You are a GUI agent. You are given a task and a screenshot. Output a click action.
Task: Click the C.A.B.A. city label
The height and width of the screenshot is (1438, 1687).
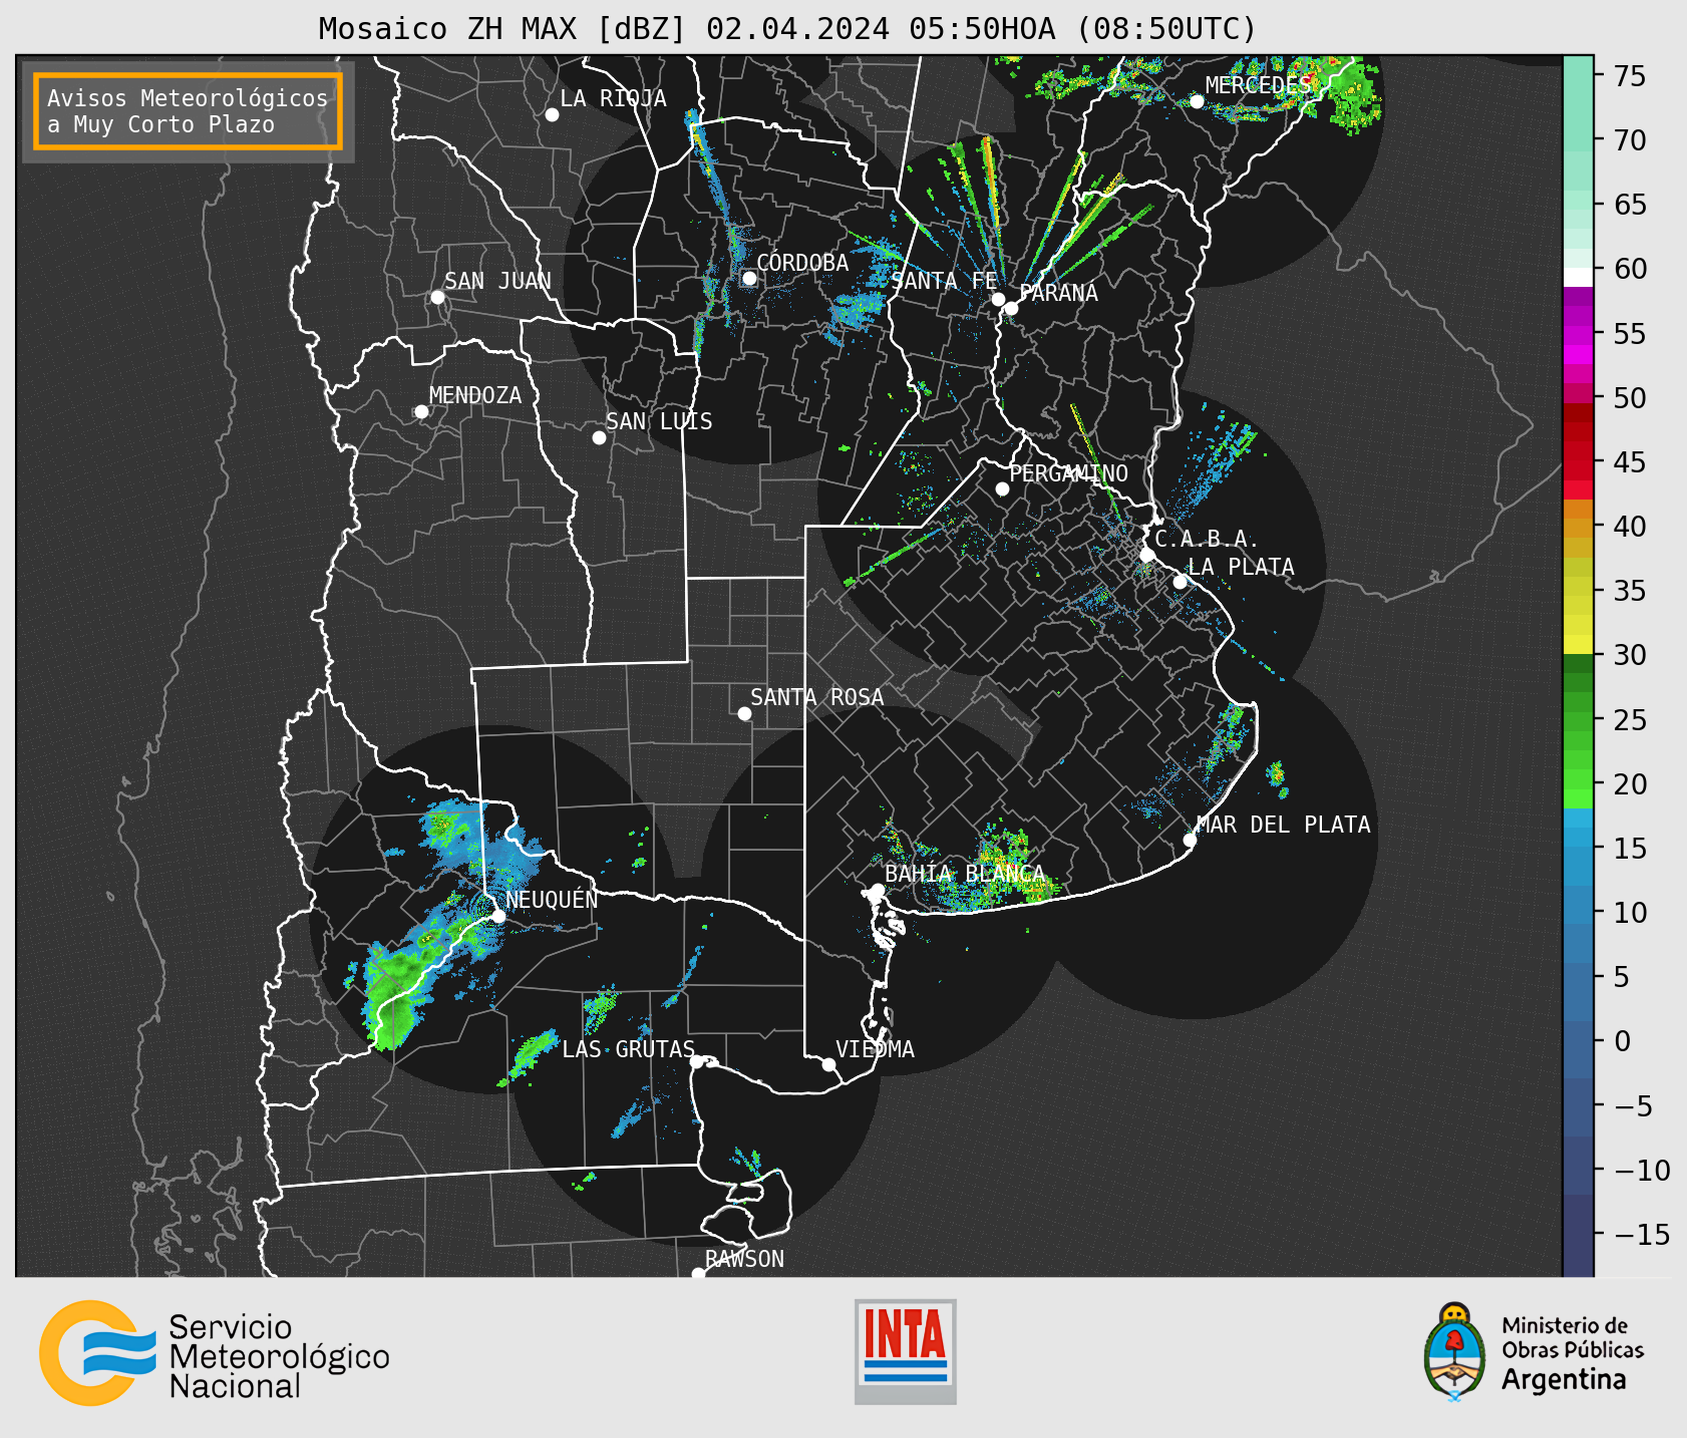1206,539
